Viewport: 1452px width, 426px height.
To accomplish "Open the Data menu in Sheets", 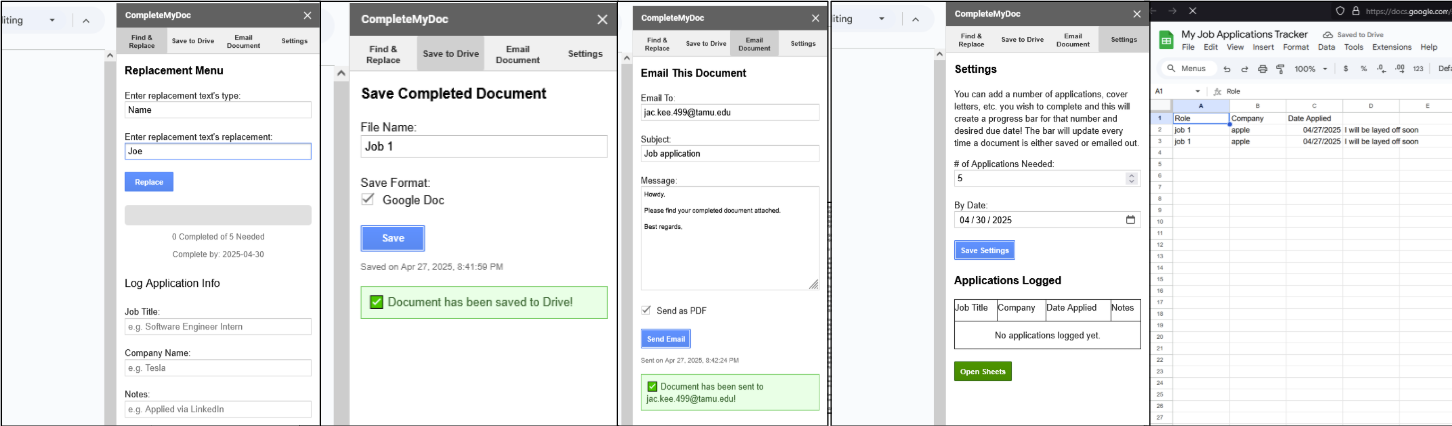I will click(1326, 47).
